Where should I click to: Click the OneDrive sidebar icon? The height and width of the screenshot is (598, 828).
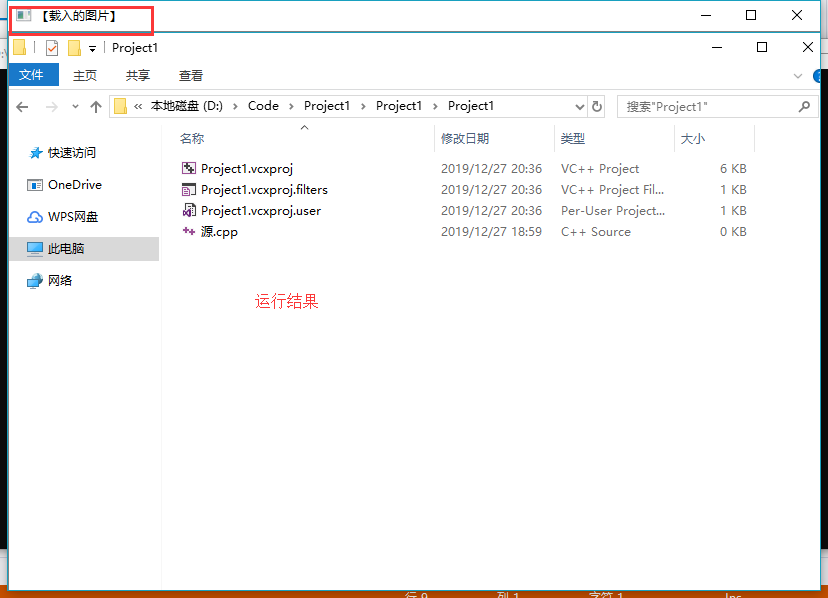tap(35, 185)
